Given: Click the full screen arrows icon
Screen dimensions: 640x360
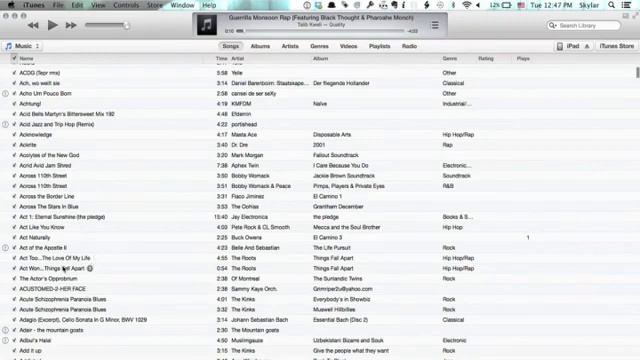Looking at the screenshot, I should pos(635,16).
